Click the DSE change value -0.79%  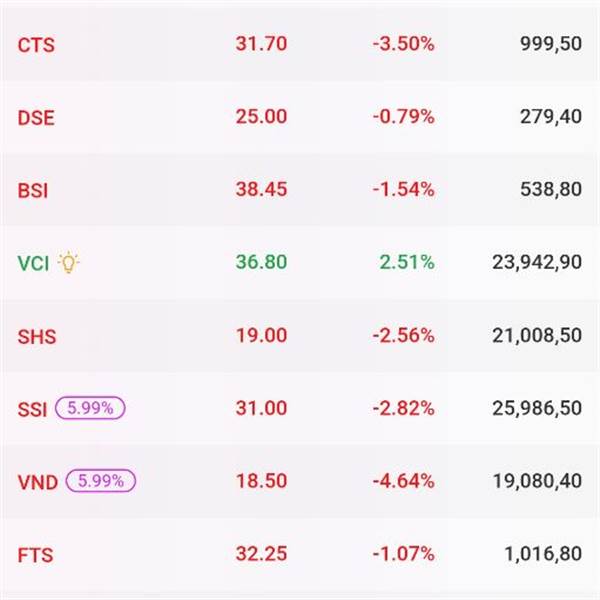pos(403,117)
